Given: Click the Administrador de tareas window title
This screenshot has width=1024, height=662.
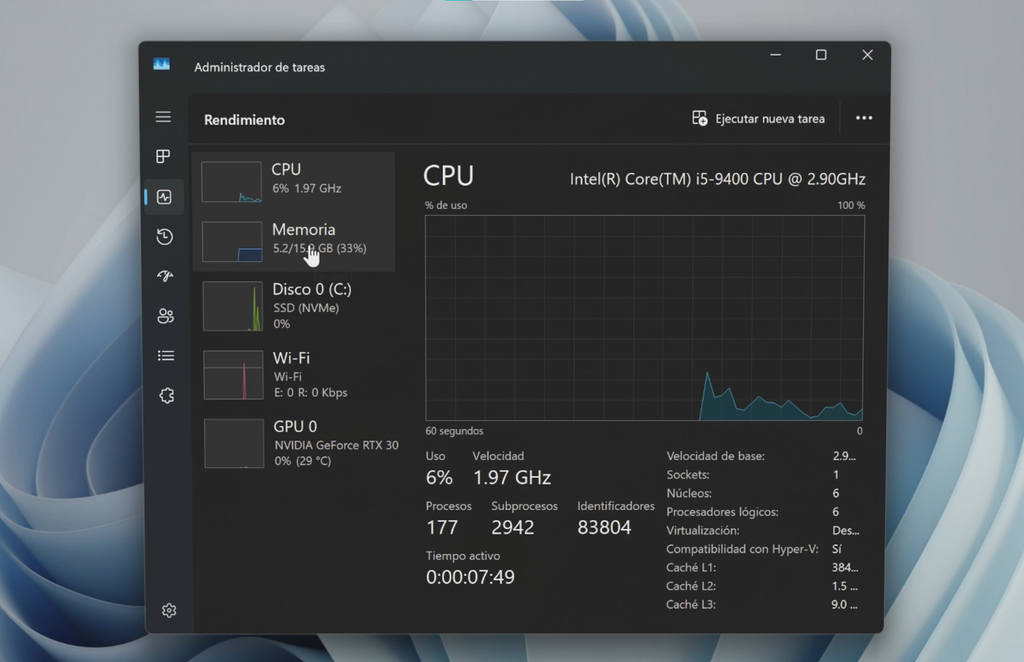Looking at the screenshot, I should coord(259,67).
